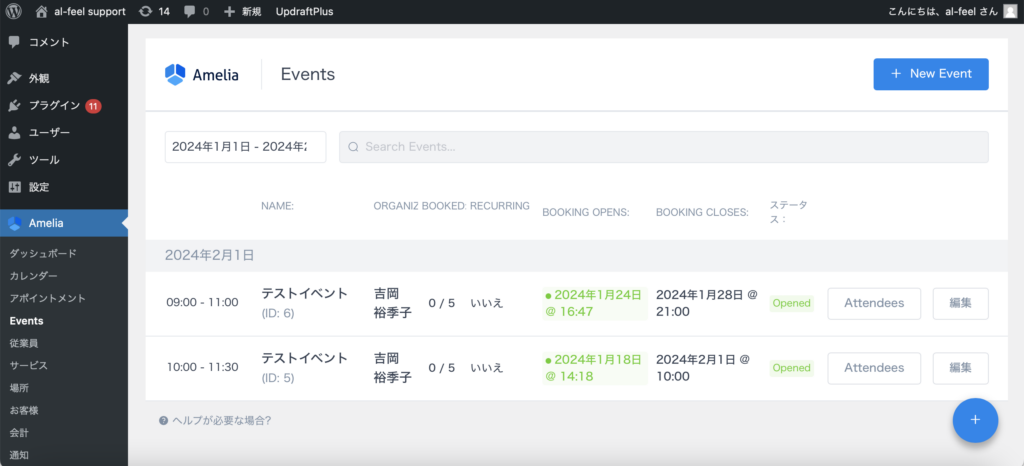Click 編集 for event ID 5
1024x466 pixels.
point(960,368)
